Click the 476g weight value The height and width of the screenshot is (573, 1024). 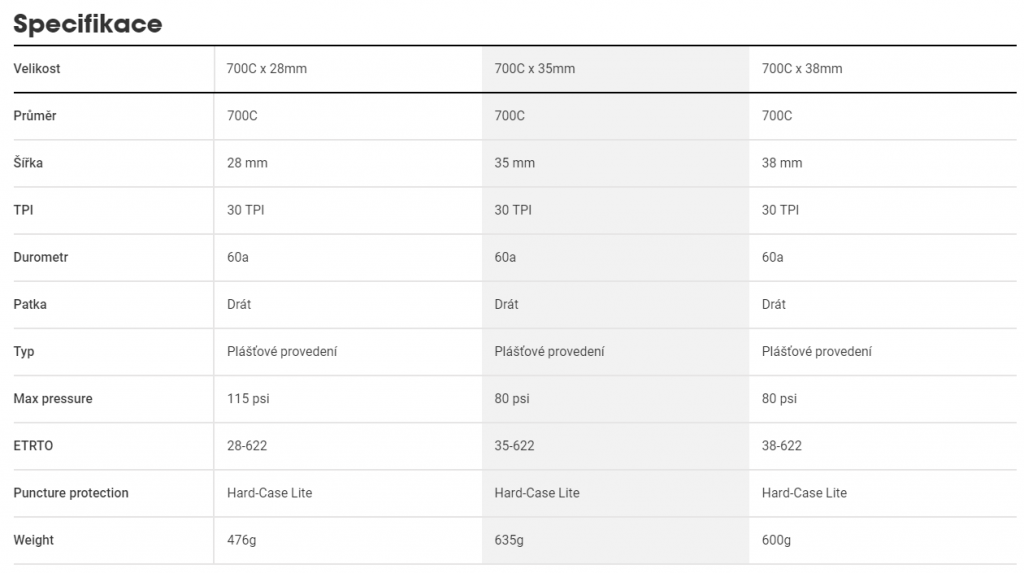tap(242, 540)
